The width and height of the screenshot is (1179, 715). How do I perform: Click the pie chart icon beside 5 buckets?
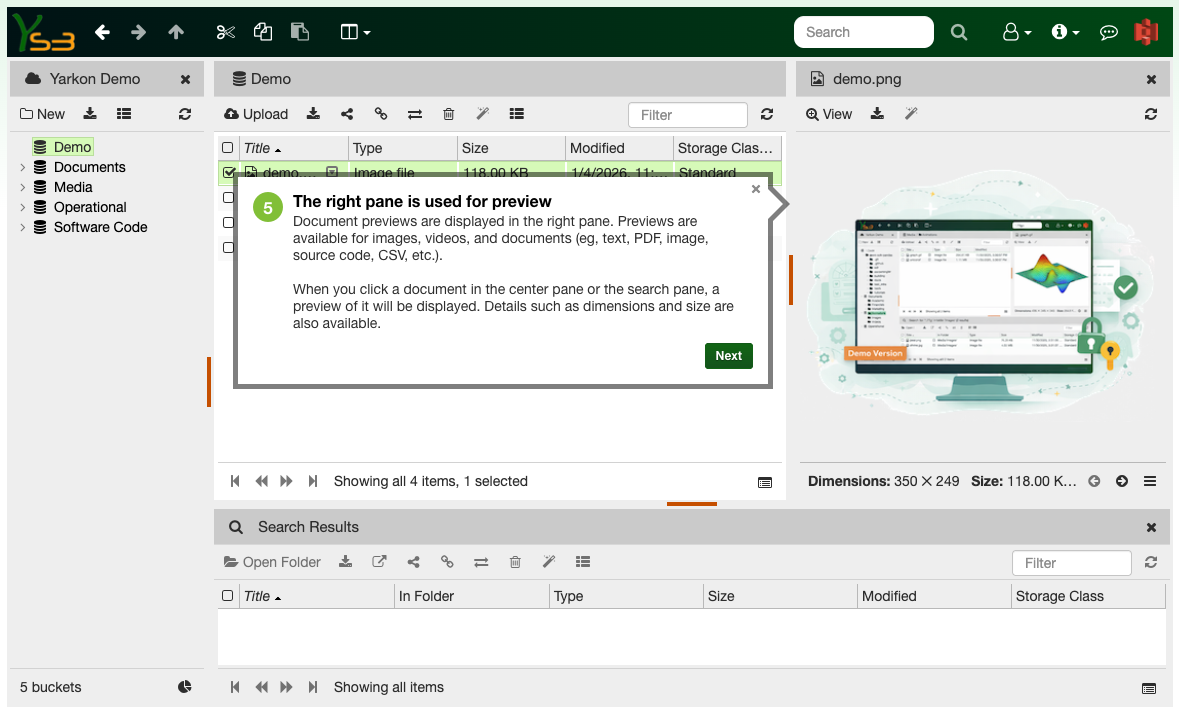tap(185, 687)
